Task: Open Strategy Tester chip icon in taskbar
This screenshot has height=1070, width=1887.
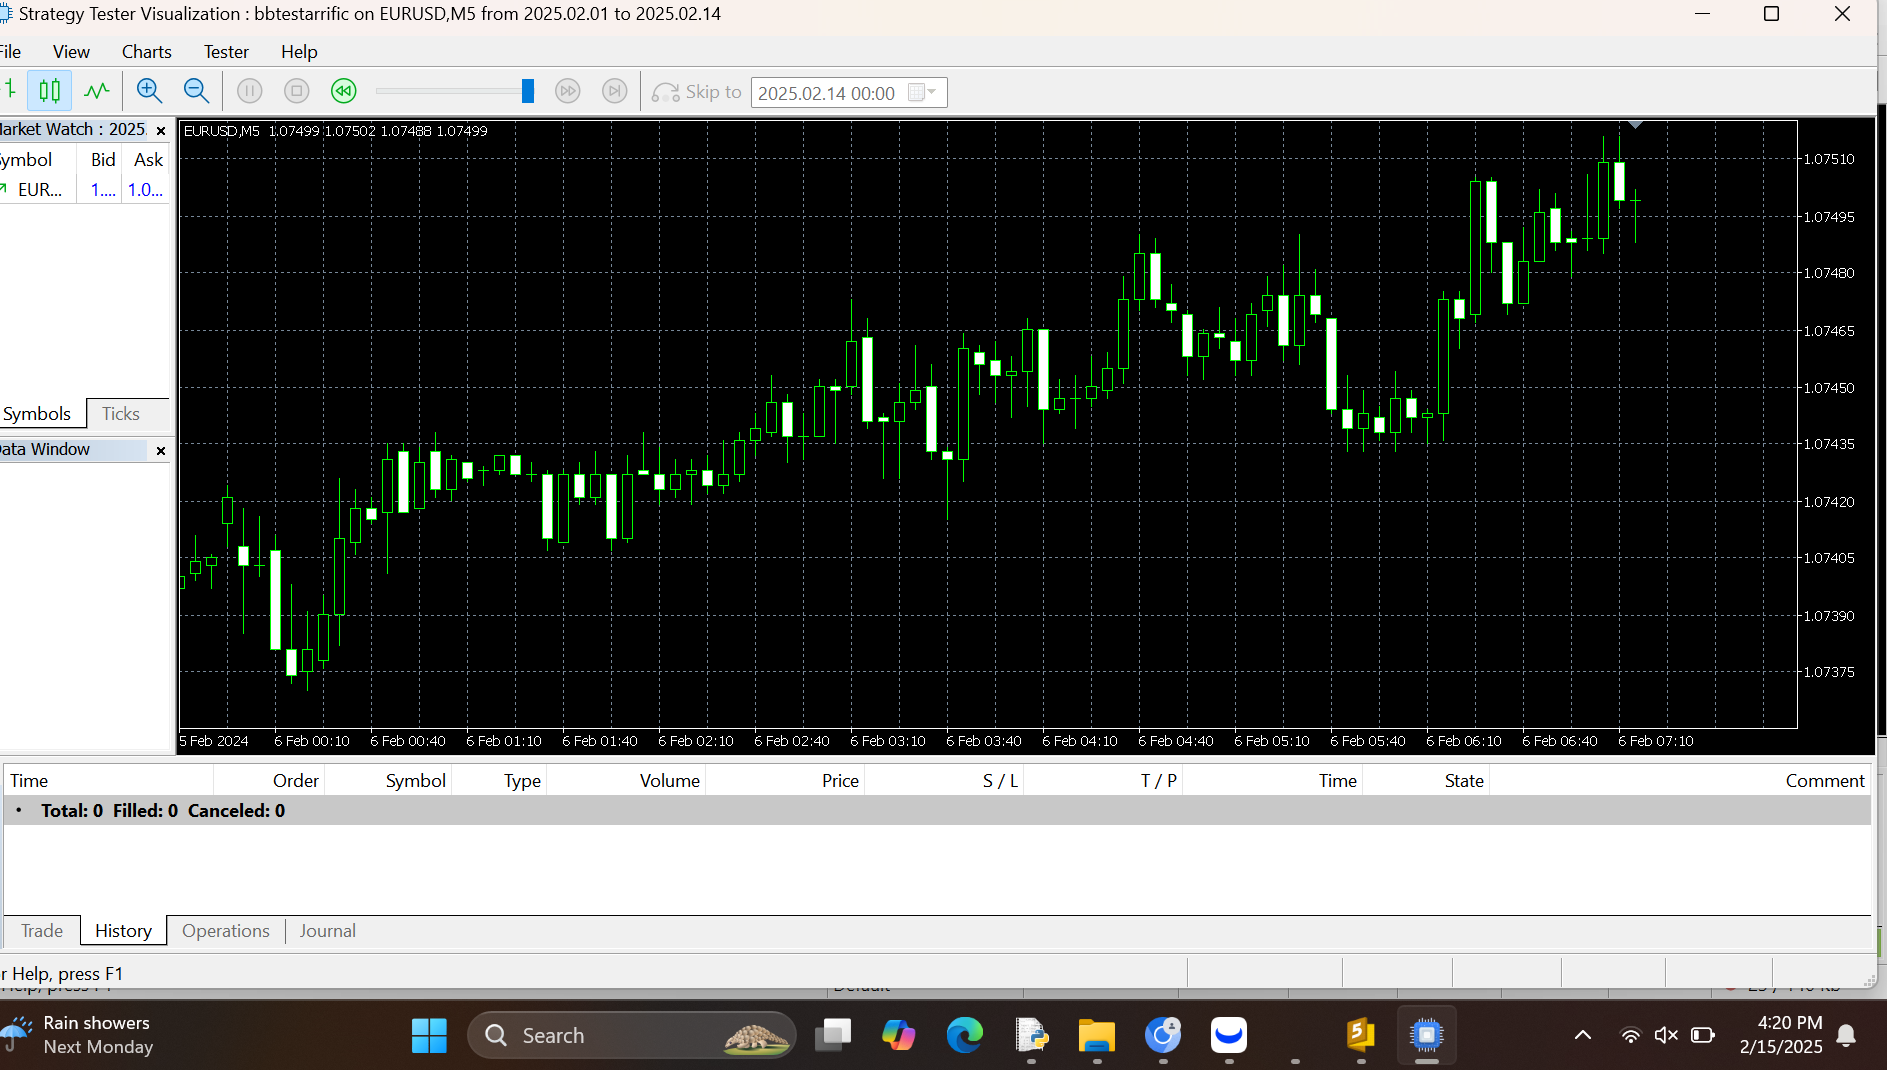Action: pyautogui.click(x=1427, y=1036)
